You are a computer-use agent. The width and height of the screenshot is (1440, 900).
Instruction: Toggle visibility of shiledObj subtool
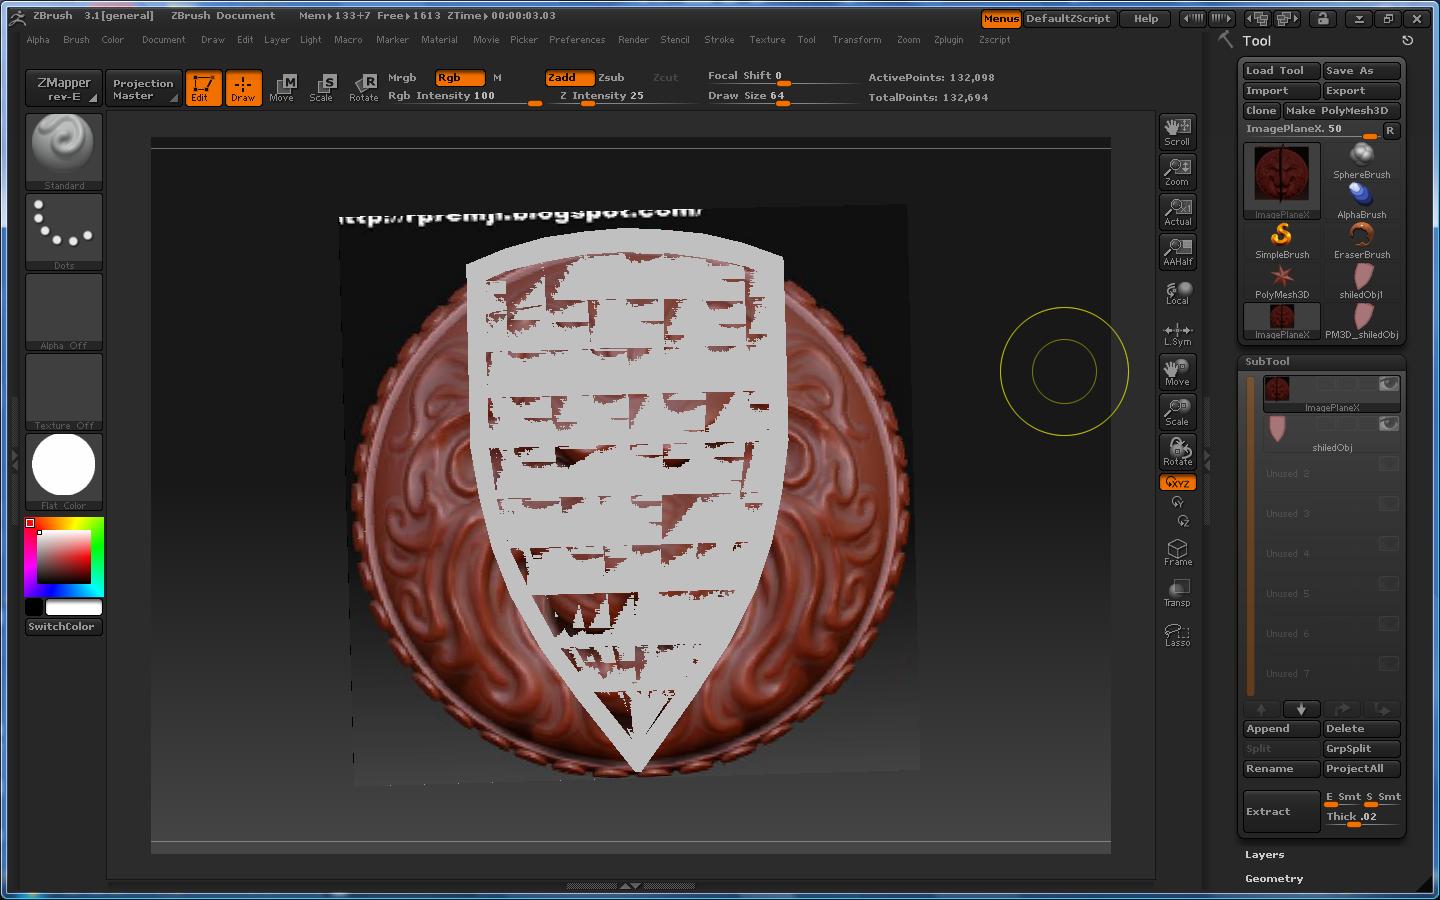click(1388, 424)
